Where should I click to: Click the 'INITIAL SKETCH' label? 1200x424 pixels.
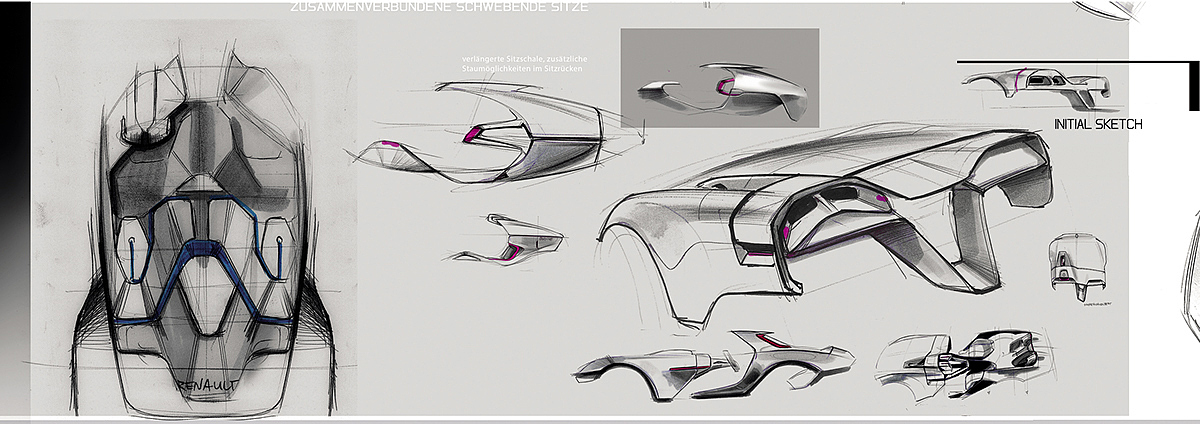[1098, 125]
